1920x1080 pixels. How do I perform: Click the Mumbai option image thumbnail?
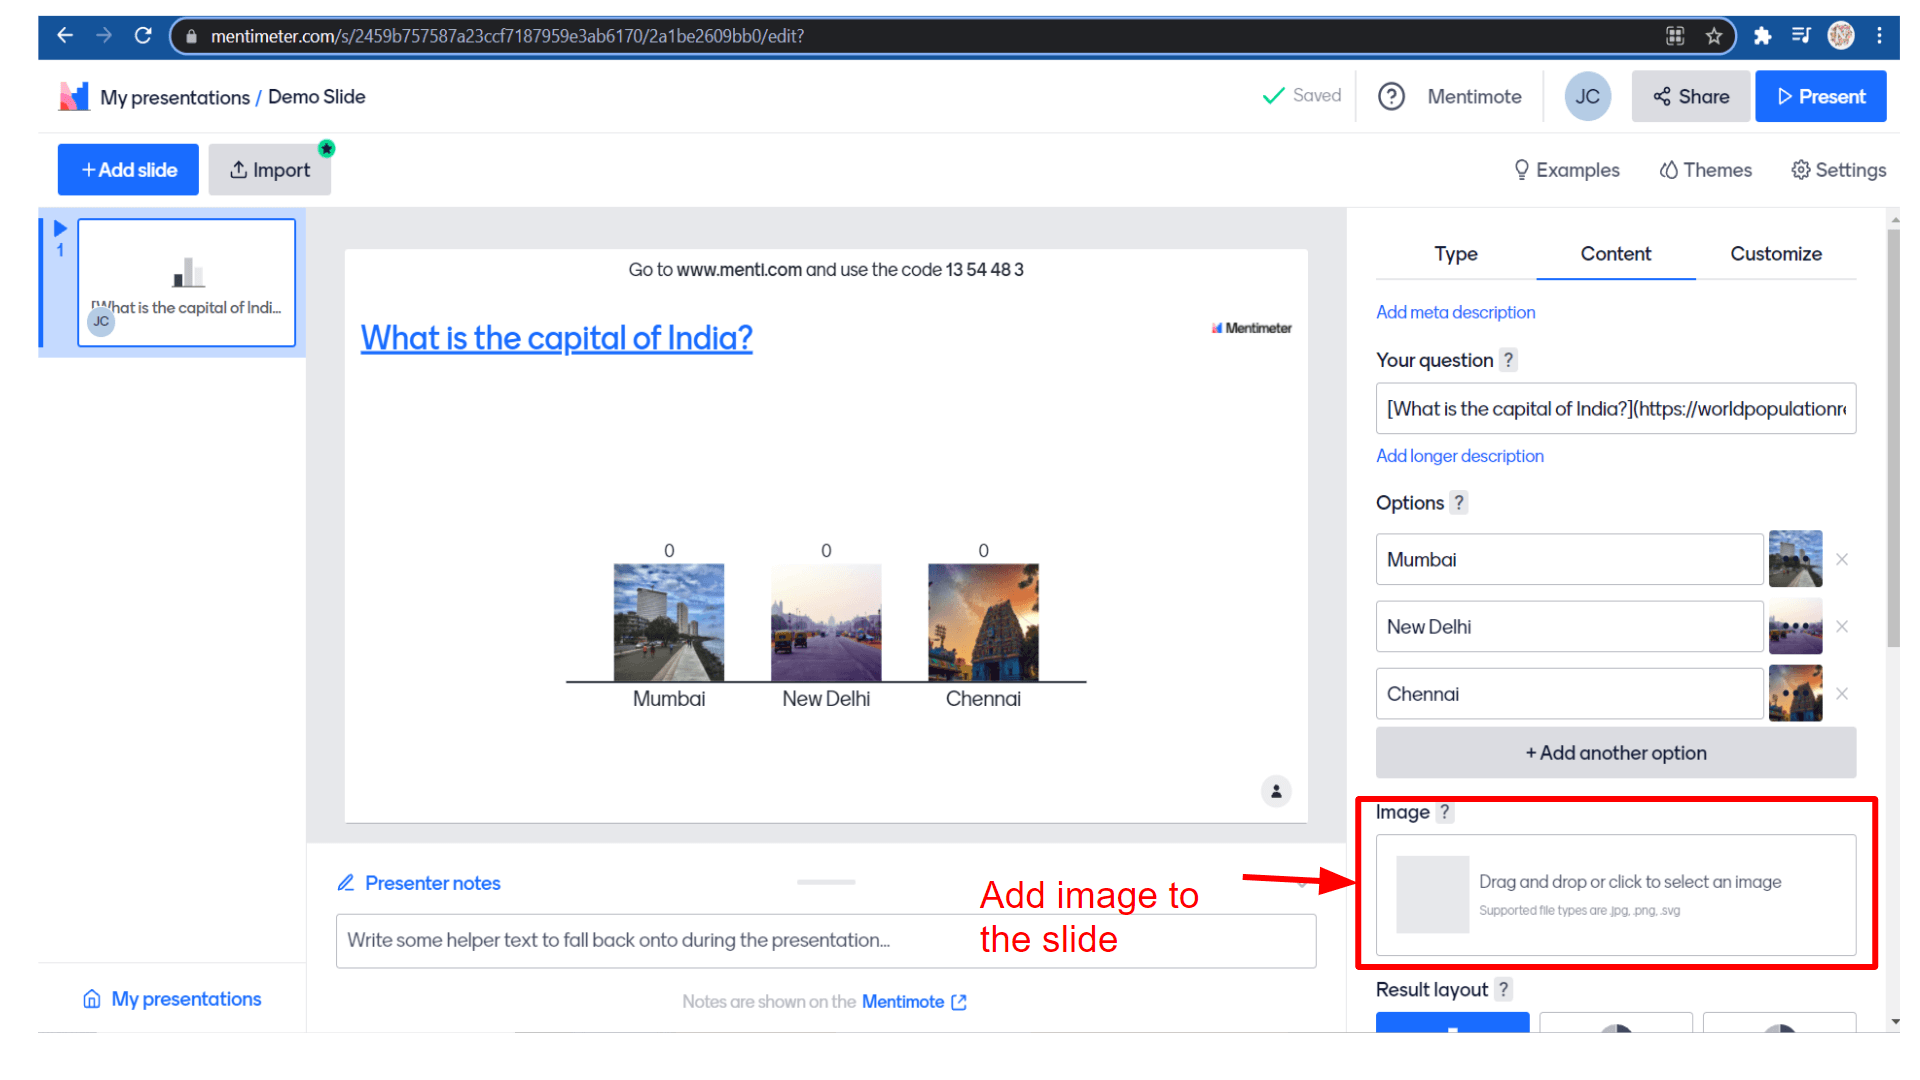1795,559
